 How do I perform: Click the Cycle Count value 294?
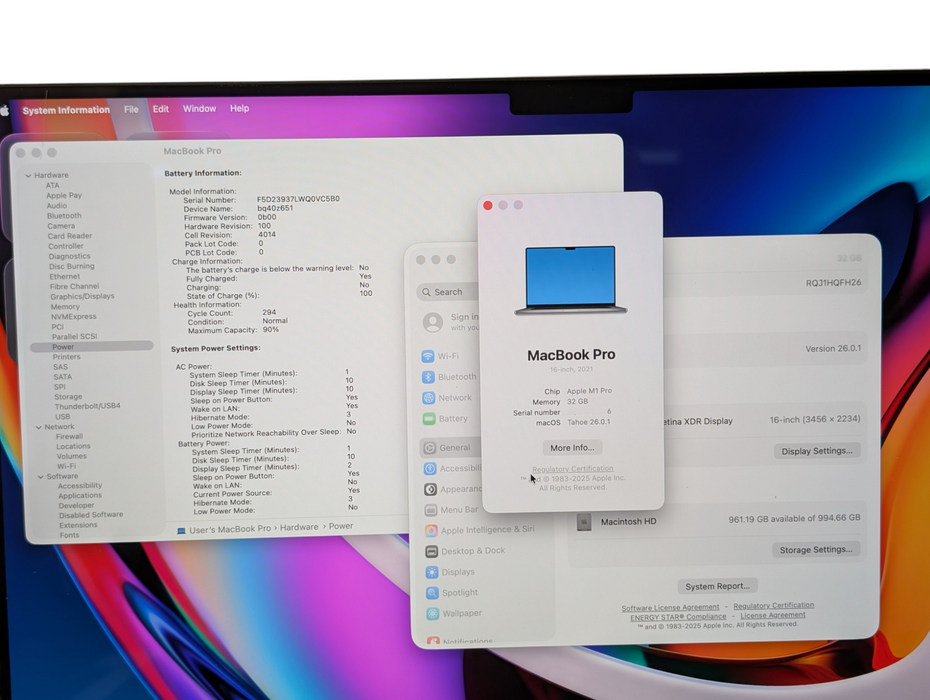(269, 312)
